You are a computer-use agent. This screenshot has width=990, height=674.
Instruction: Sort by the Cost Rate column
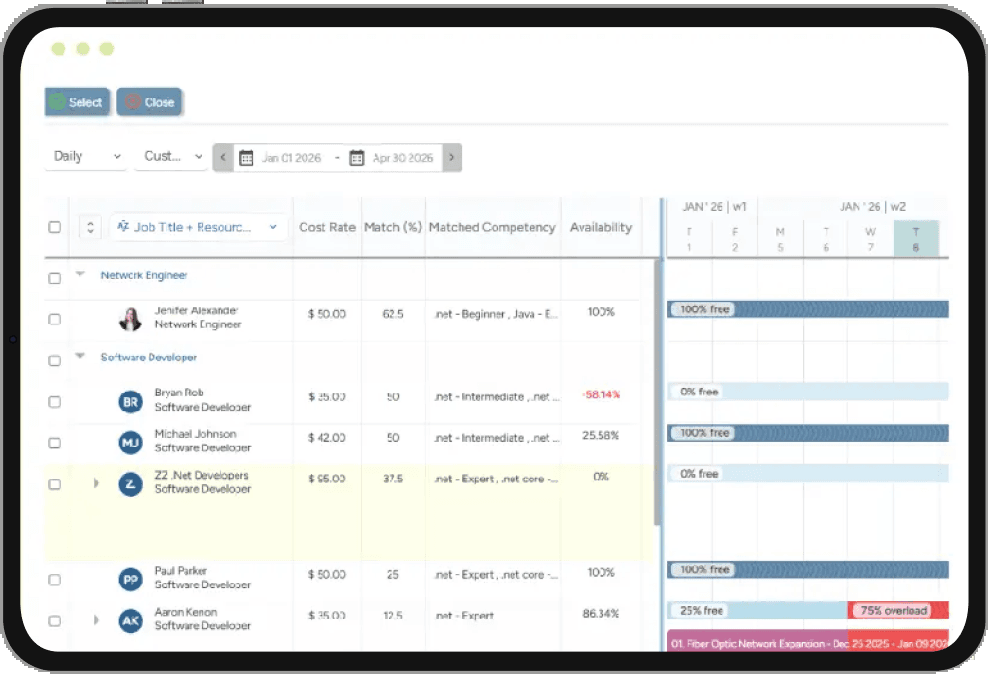[327, 227]
